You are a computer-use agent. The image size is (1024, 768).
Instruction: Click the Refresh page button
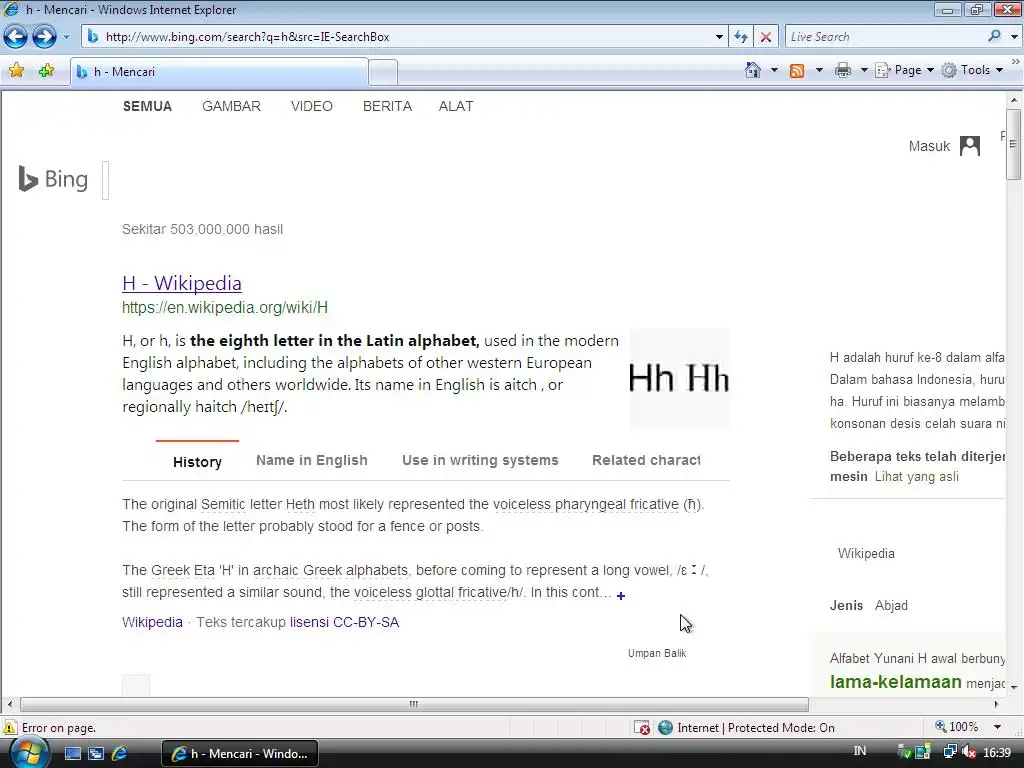[741, 37]
